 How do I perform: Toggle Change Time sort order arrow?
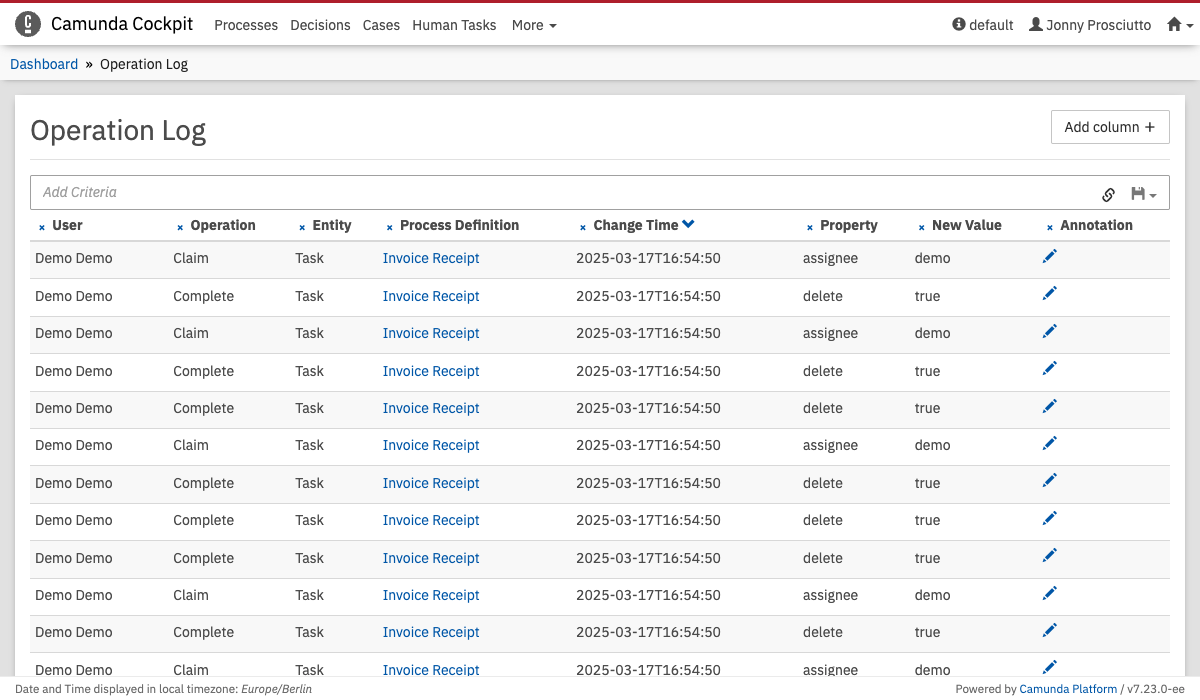688,225
